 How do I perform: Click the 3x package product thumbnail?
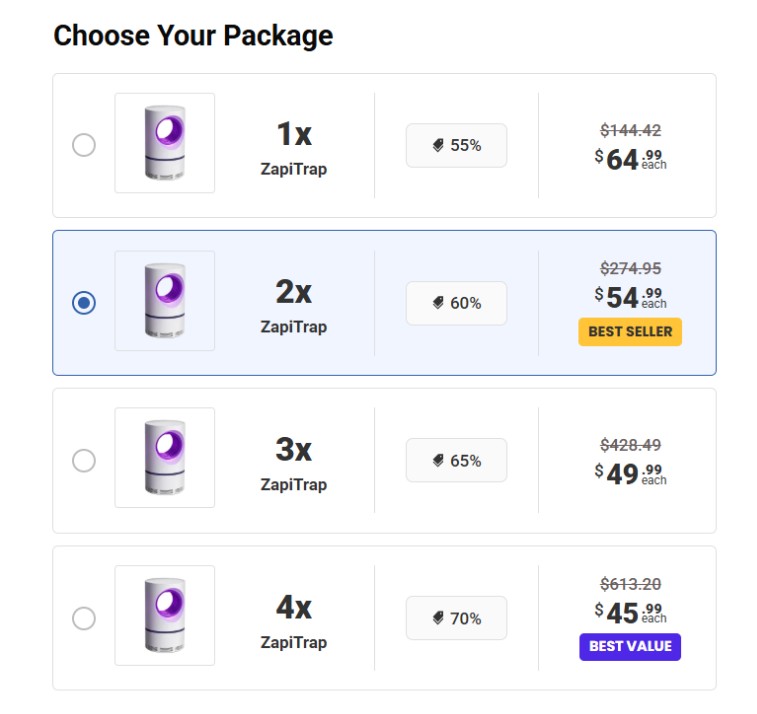pos(165,458)
